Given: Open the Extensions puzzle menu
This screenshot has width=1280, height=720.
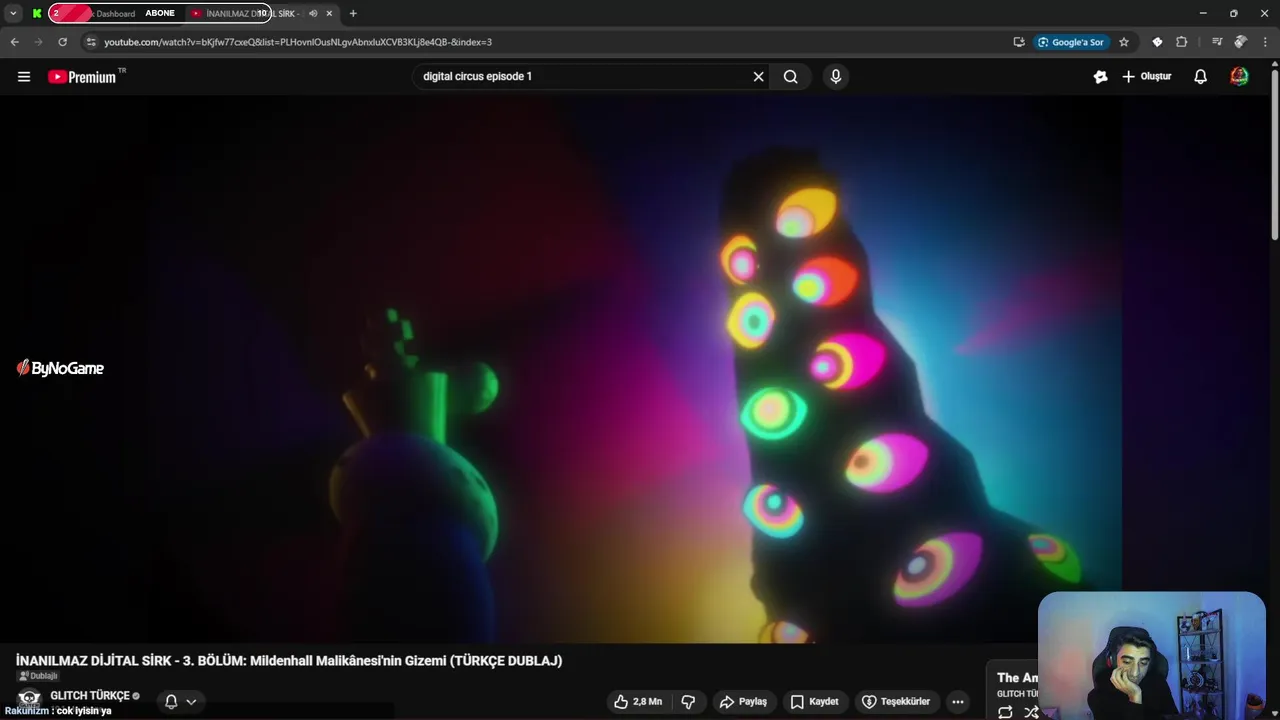Looking at the screenshot, I should (1181, 42).
